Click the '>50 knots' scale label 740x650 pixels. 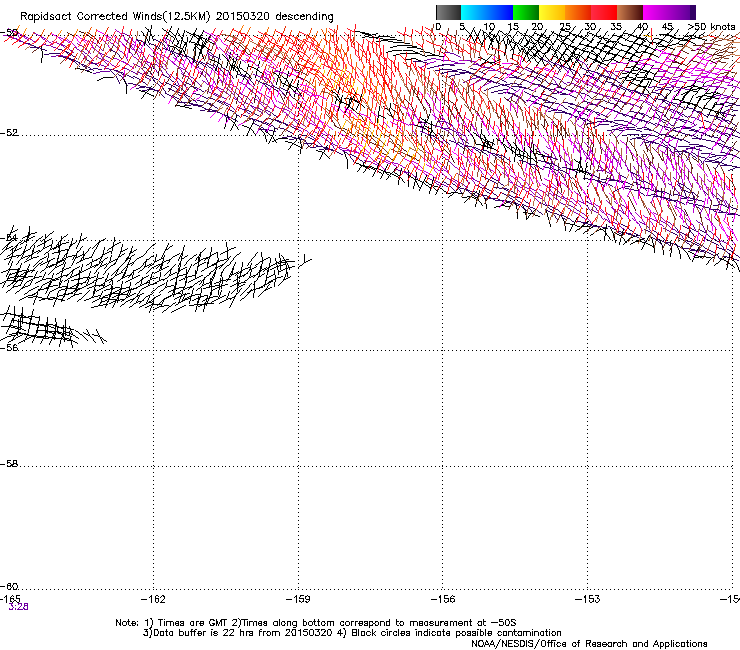click(711, 26)
